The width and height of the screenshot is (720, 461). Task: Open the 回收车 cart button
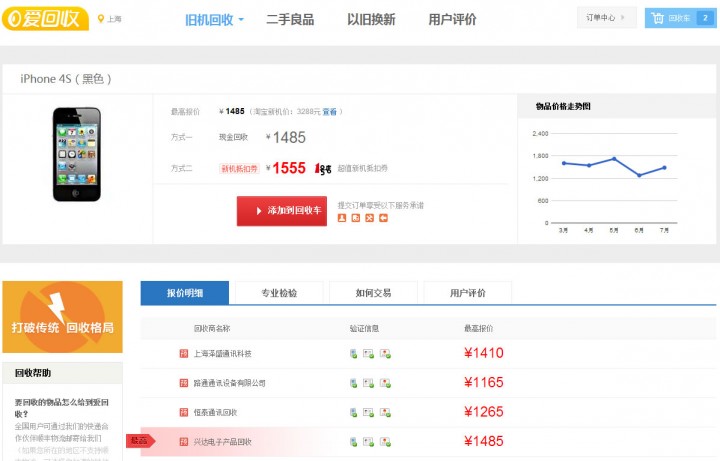click(x=681, y=18)
